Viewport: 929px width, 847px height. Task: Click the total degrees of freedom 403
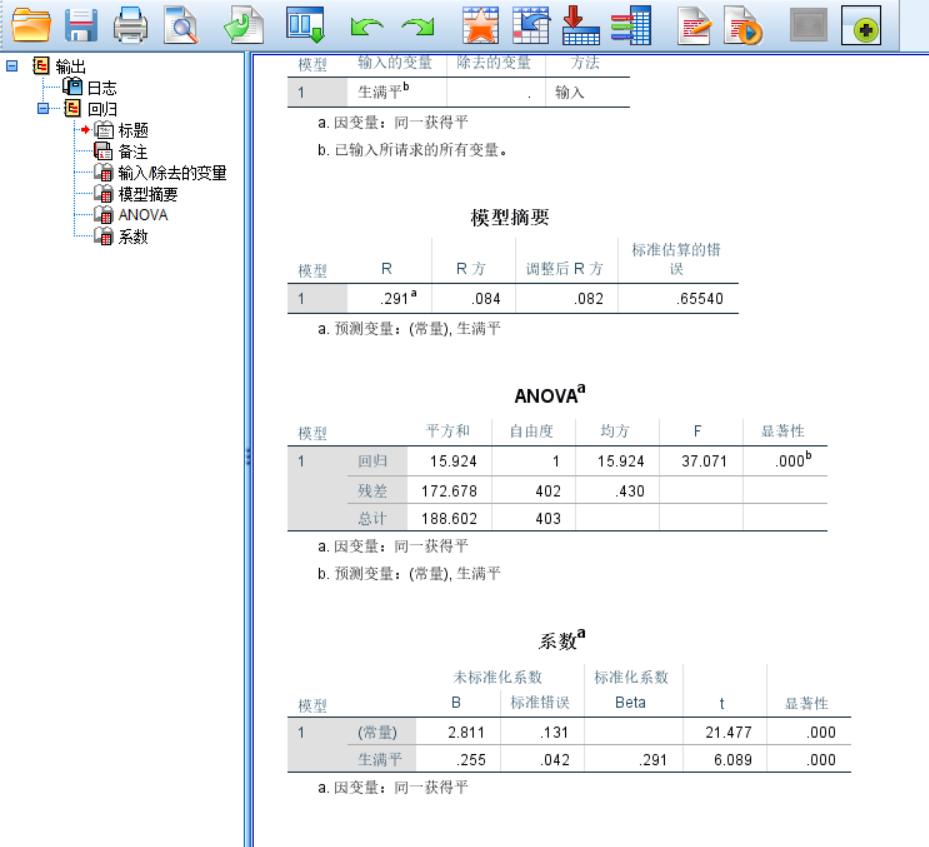pos(548,519)
